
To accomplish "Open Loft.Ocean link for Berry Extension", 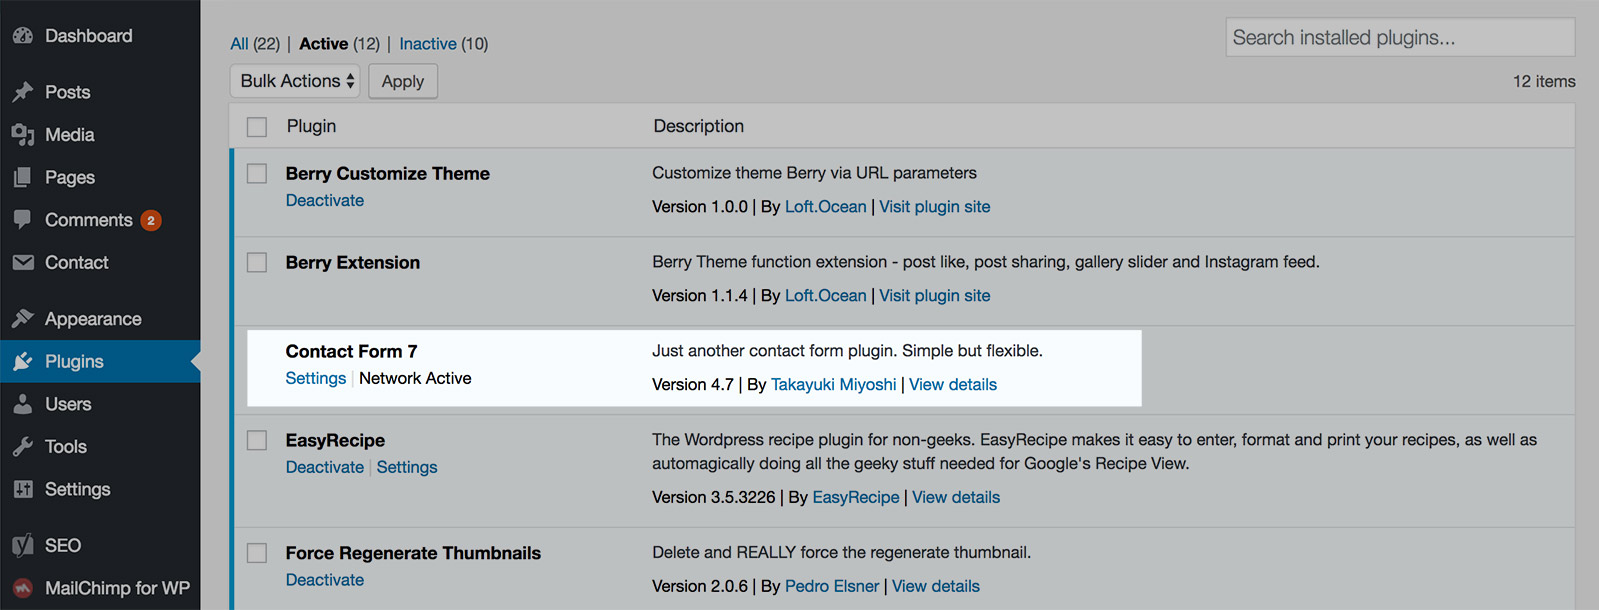I will 826,296.
